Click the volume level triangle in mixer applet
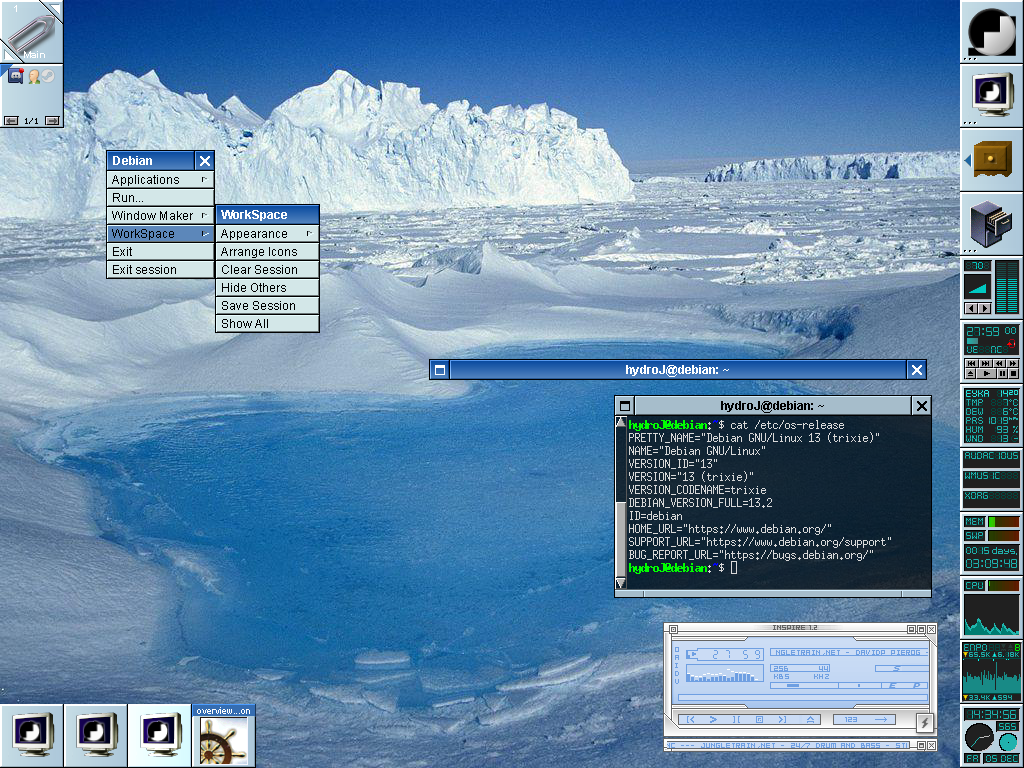 (978, 288)
